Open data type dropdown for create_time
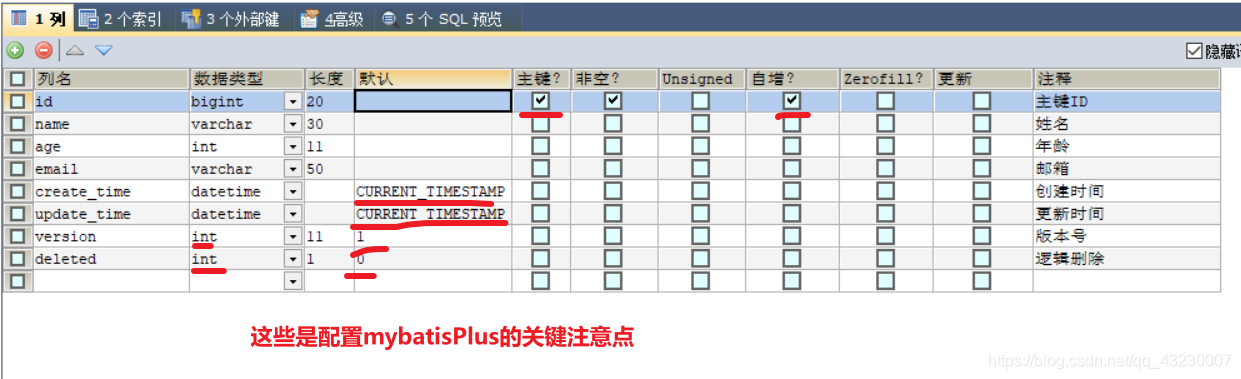This screenshot has width=1241, height=379. point(293,192)
